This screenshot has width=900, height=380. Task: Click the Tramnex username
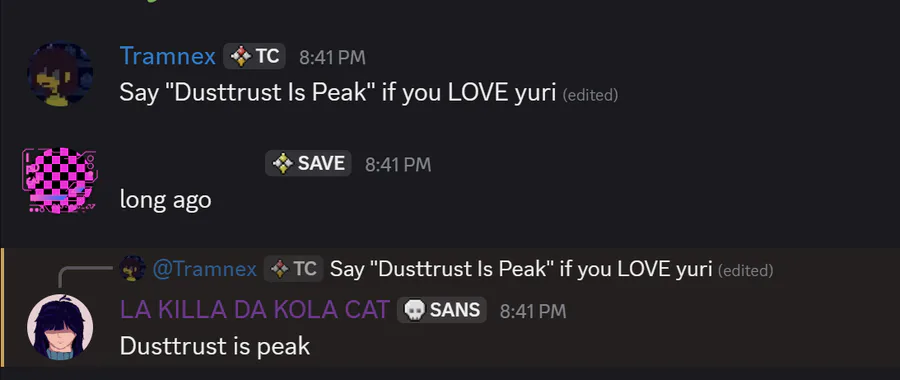click(x=168, y=56)
